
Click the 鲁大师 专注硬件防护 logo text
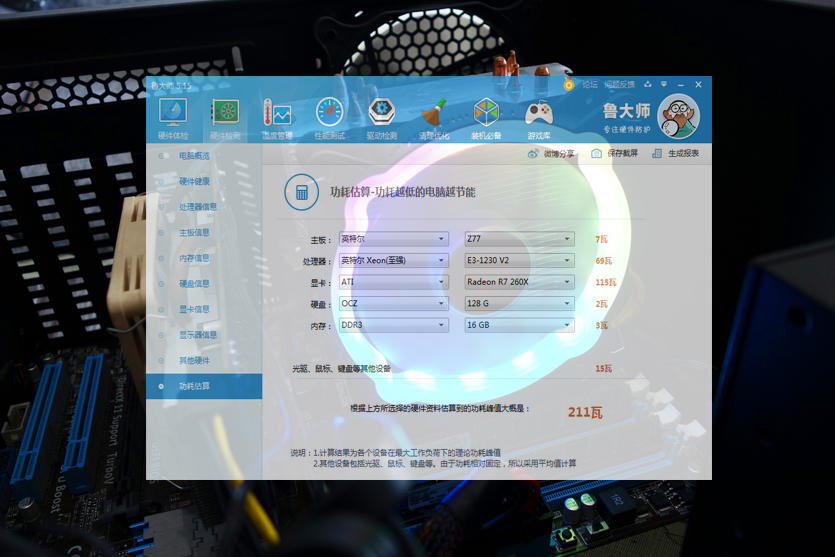[626, 118]
